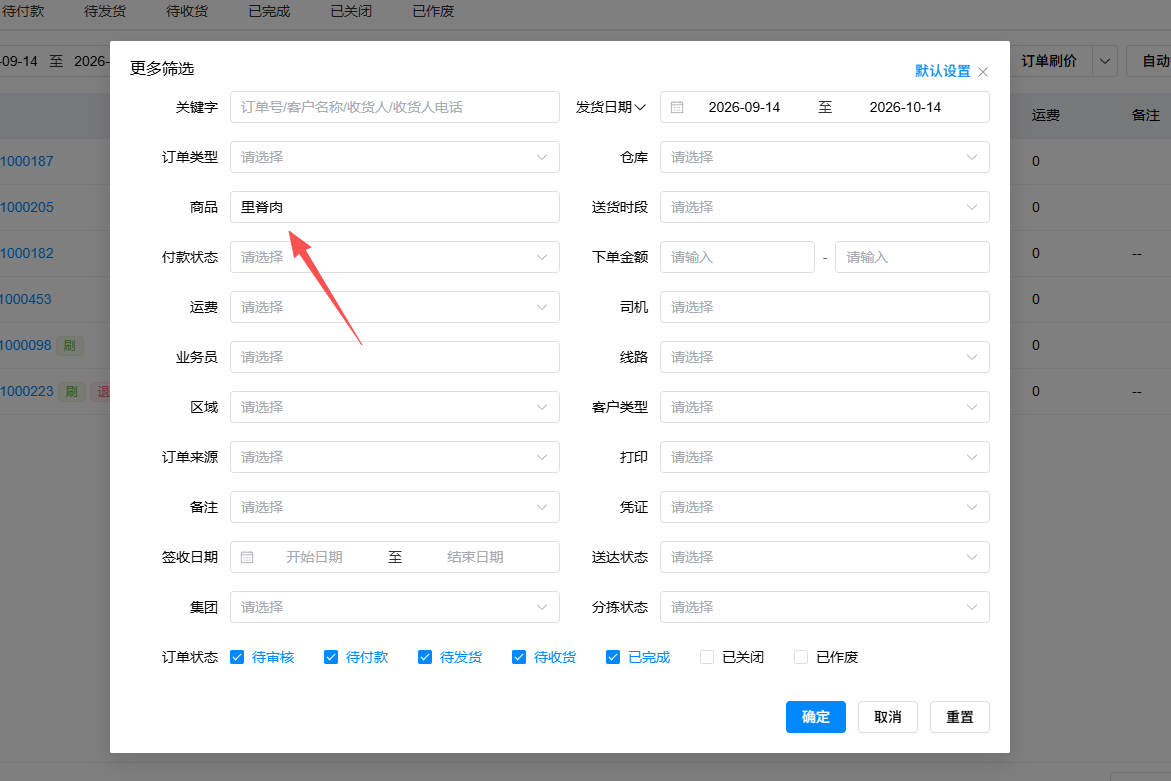The height and width of the screenshot is (781, 1171).
Task: Expand the 付款状态 dropdown
Action: [394, 258]
